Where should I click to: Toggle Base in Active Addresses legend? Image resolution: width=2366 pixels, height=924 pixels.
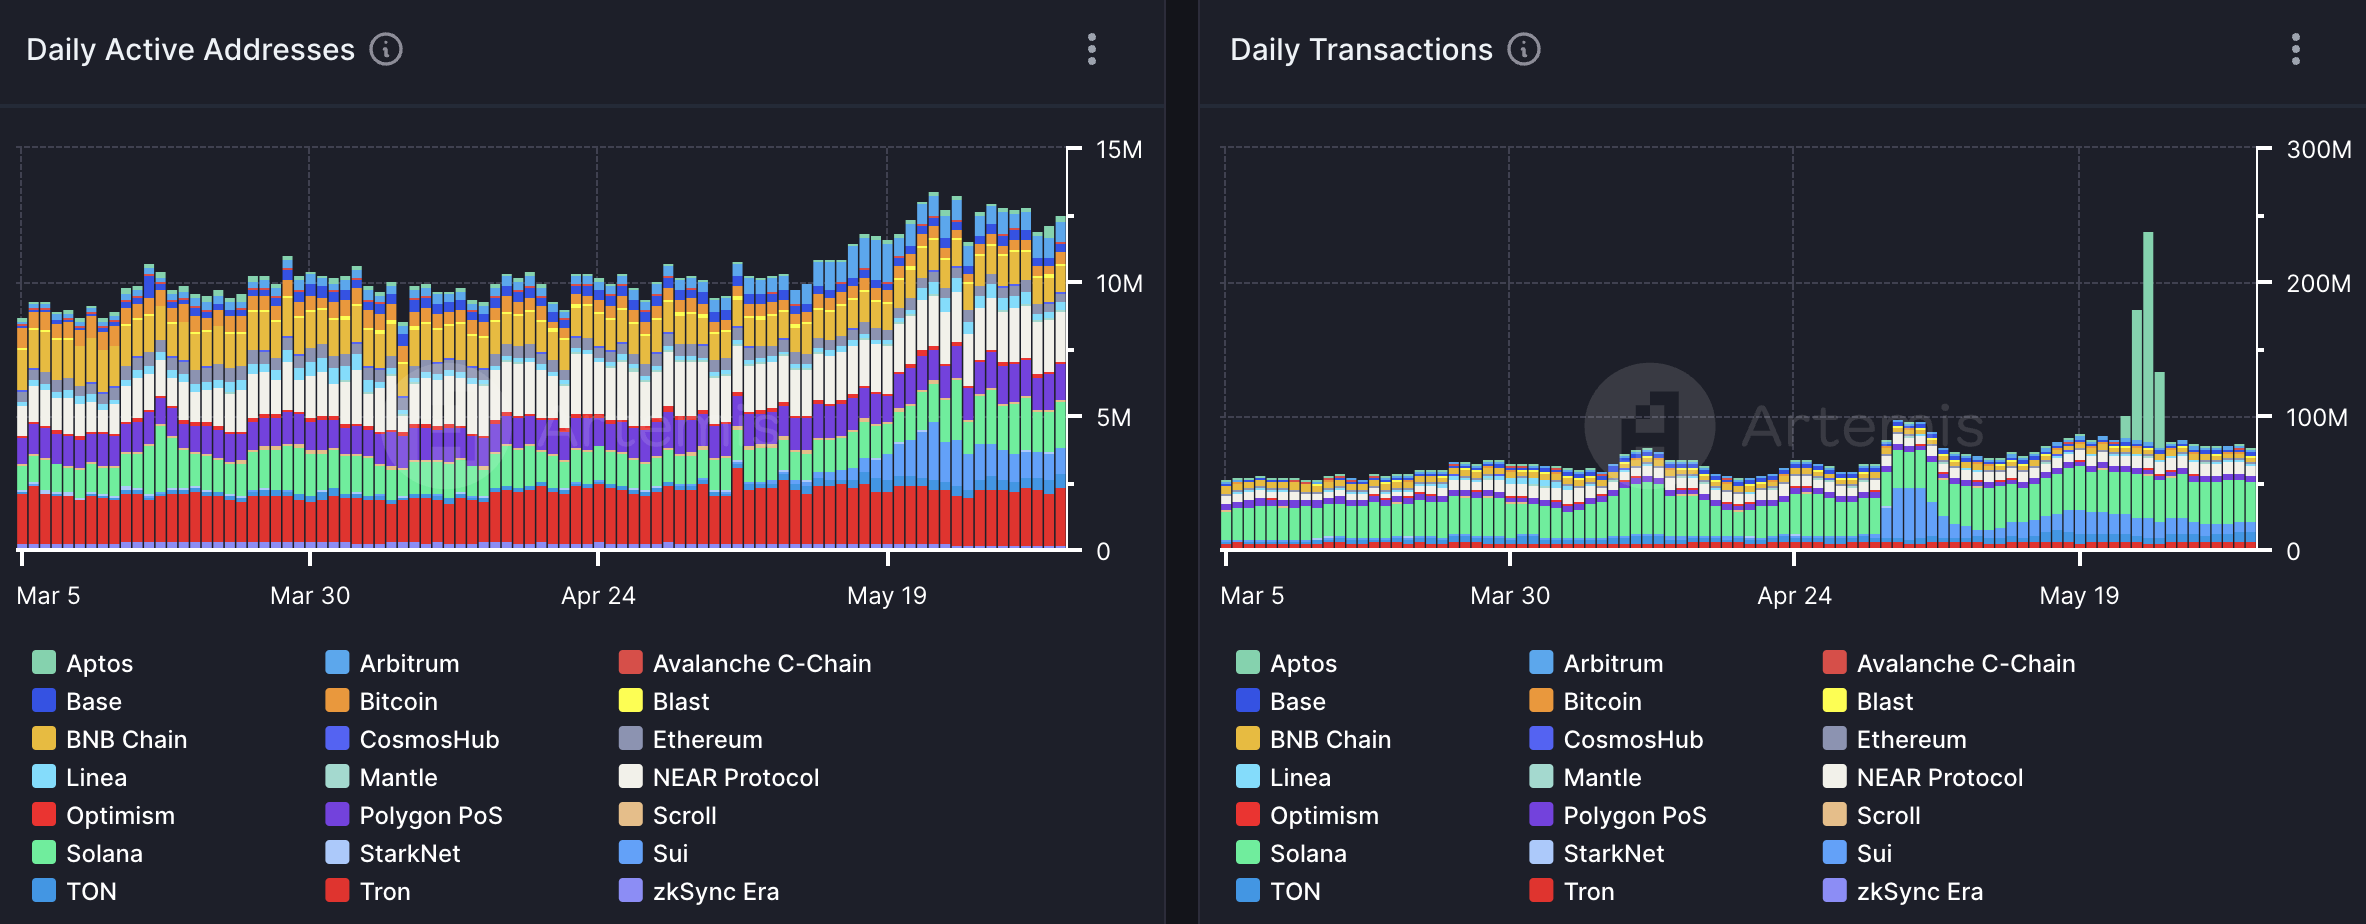tap(77, 701)
